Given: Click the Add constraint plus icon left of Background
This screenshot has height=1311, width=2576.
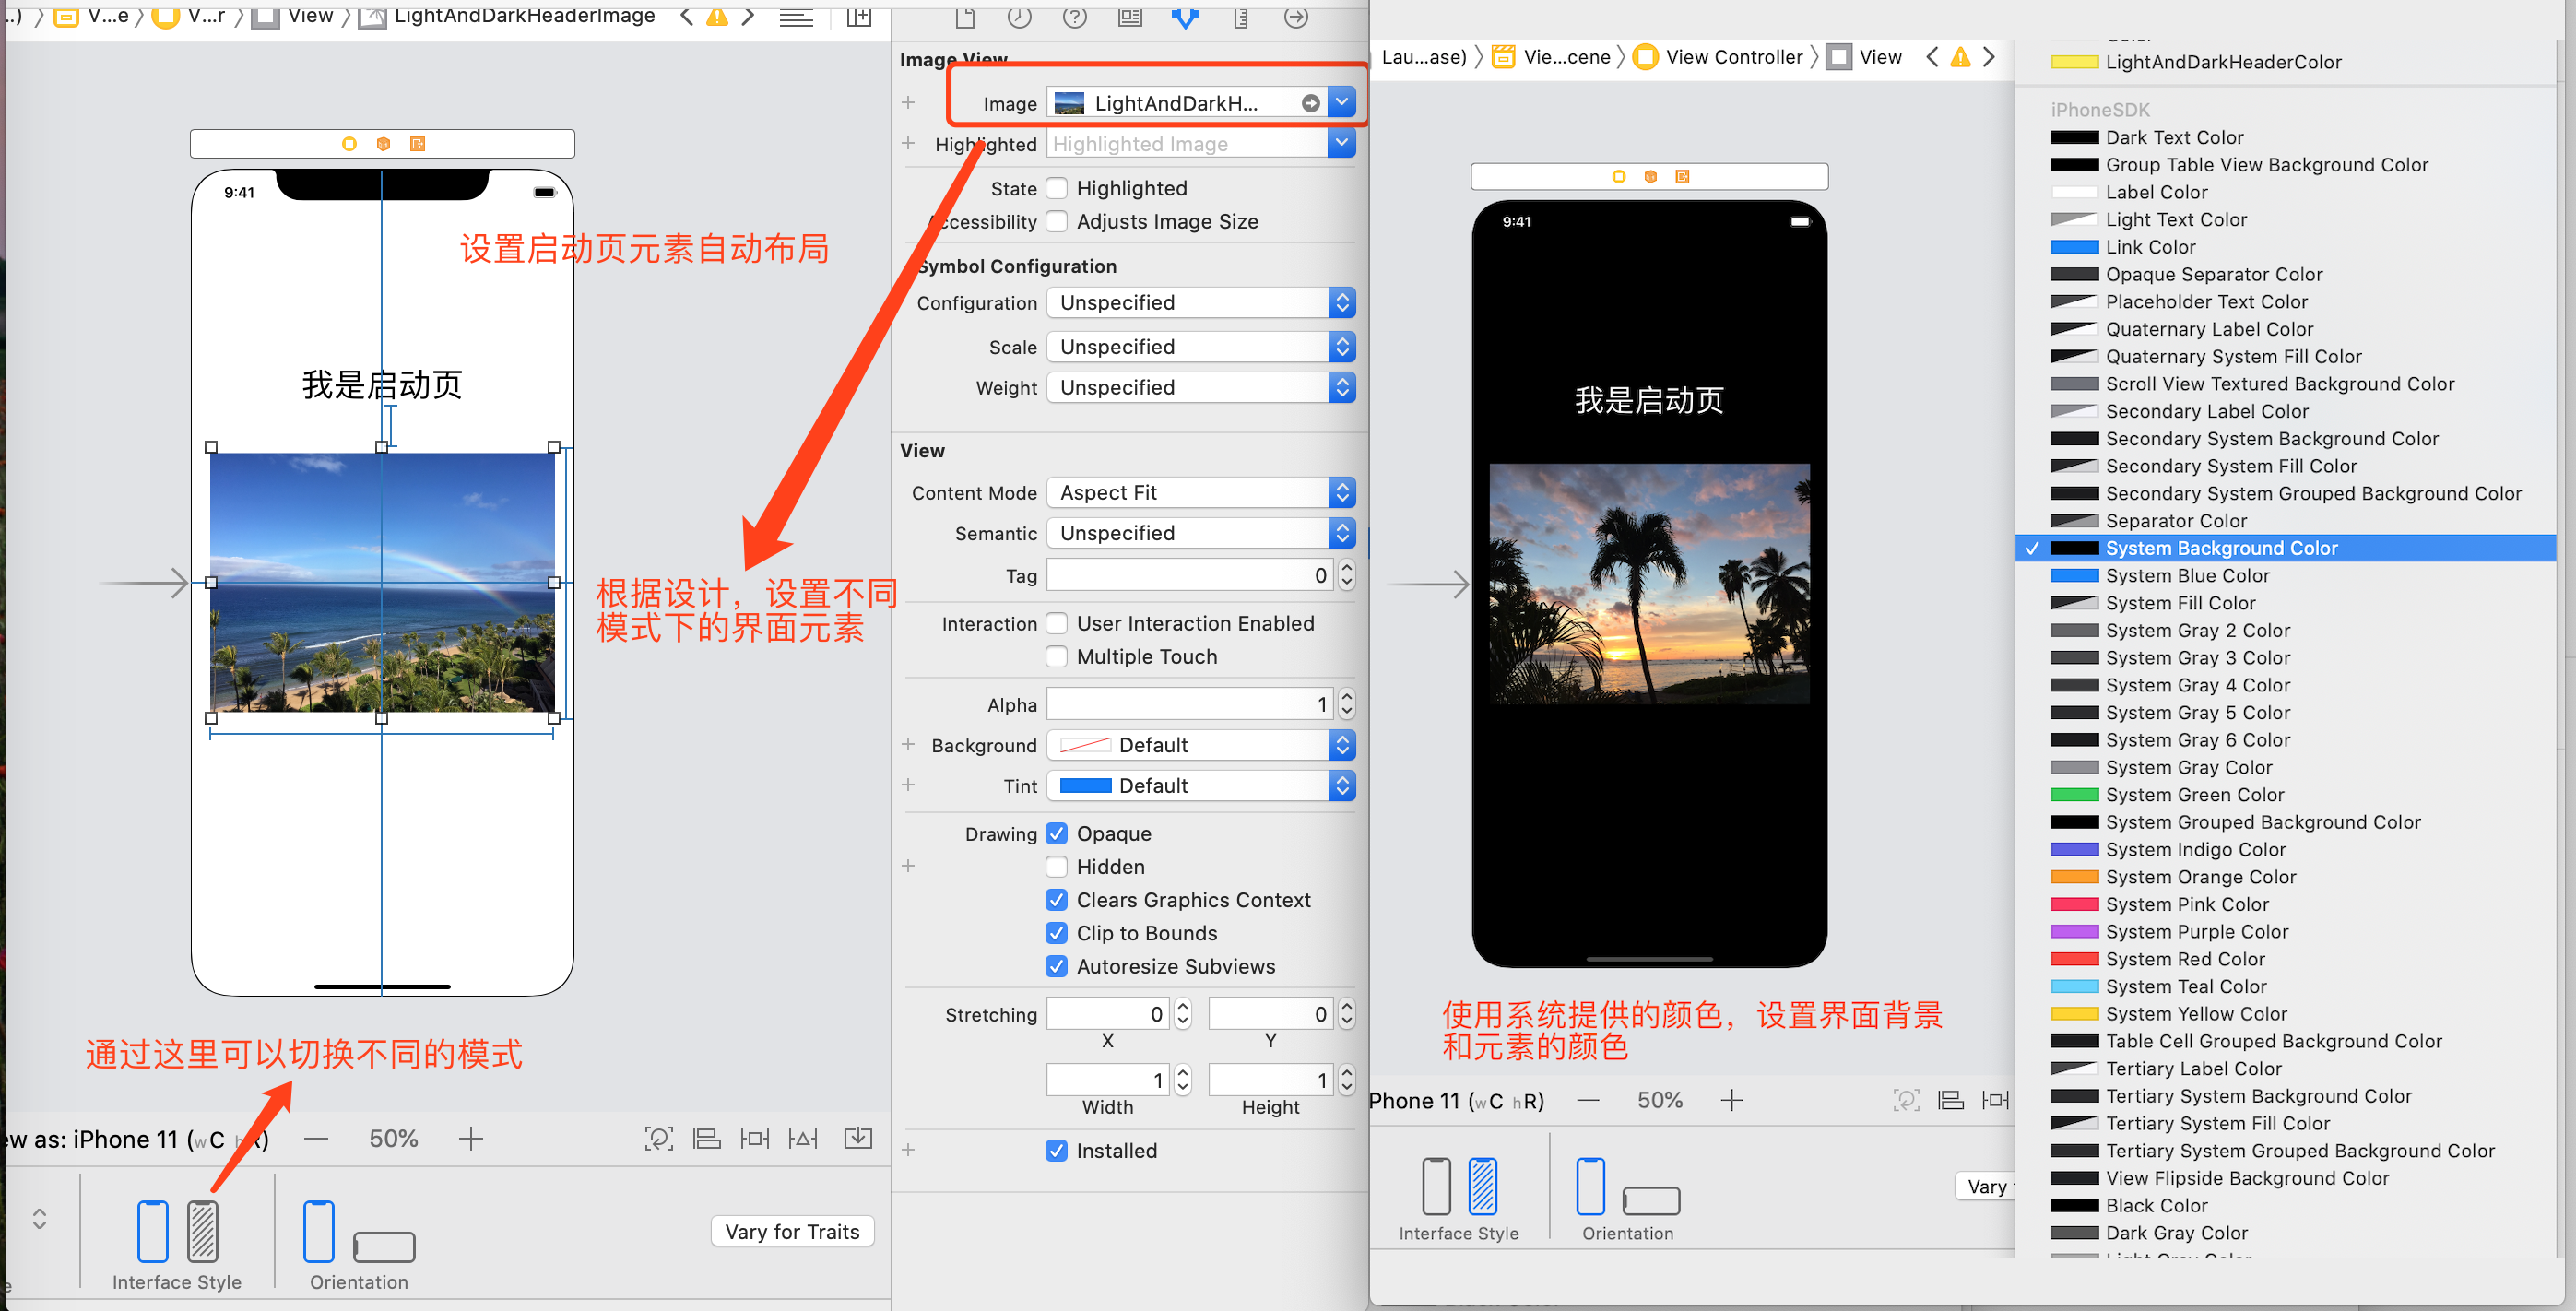Looking at the screenshot, I should 909,744.
